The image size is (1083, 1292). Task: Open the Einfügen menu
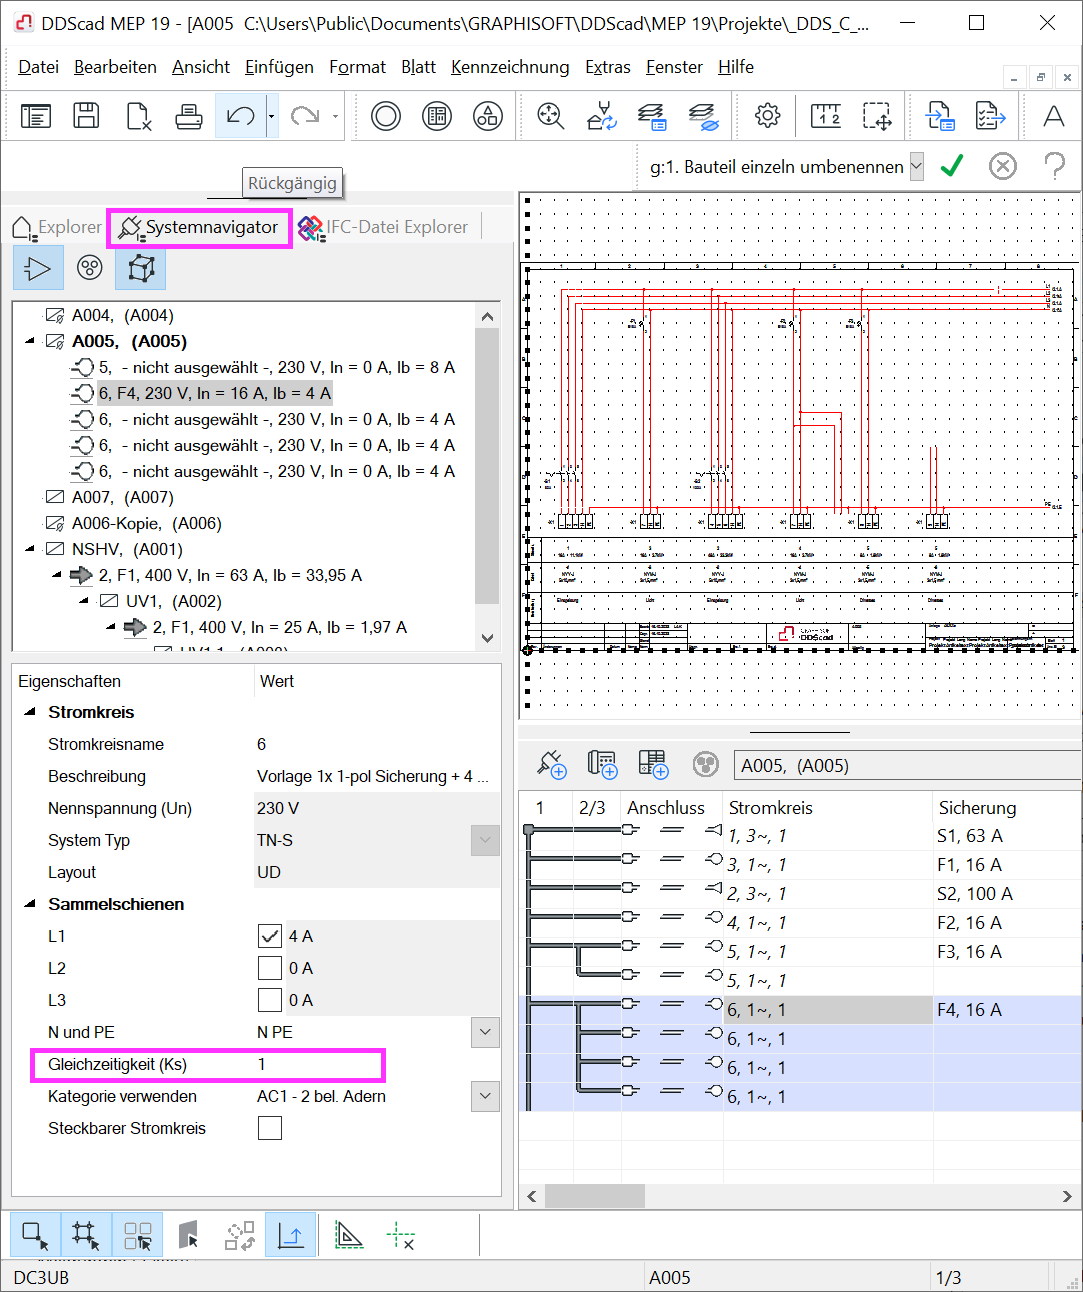(x=279, y=67)
